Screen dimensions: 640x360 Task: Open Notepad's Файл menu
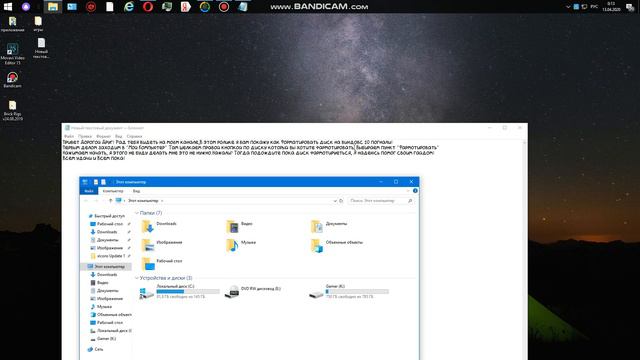point(69,136)
